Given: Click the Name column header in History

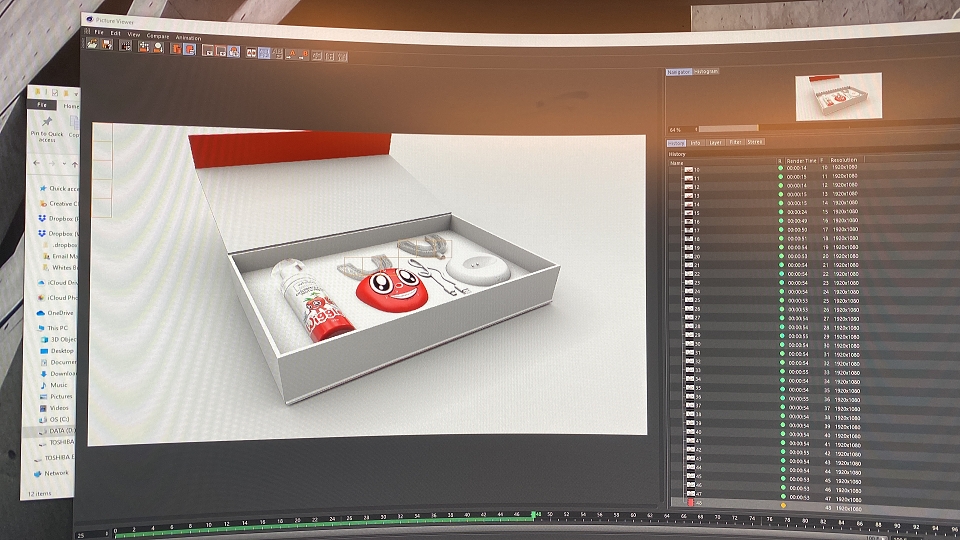Looking at the screenshot, I should point(677,163).
